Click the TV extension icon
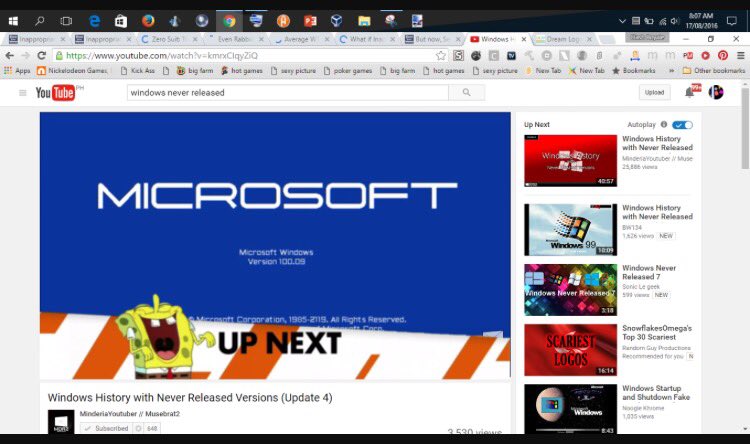Screen dimensions: 750x444 pyautogui.click(x=511, y=56)
